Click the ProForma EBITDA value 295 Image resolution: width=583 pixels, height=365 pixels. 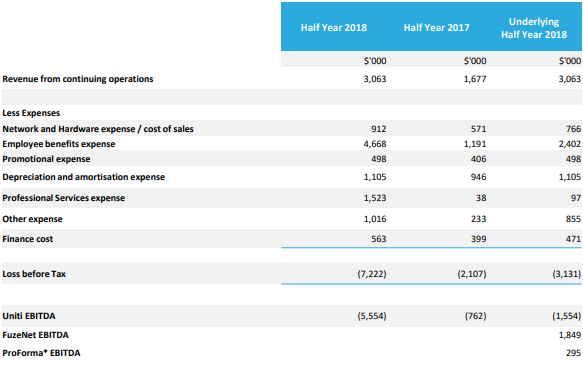click(573, 353)
